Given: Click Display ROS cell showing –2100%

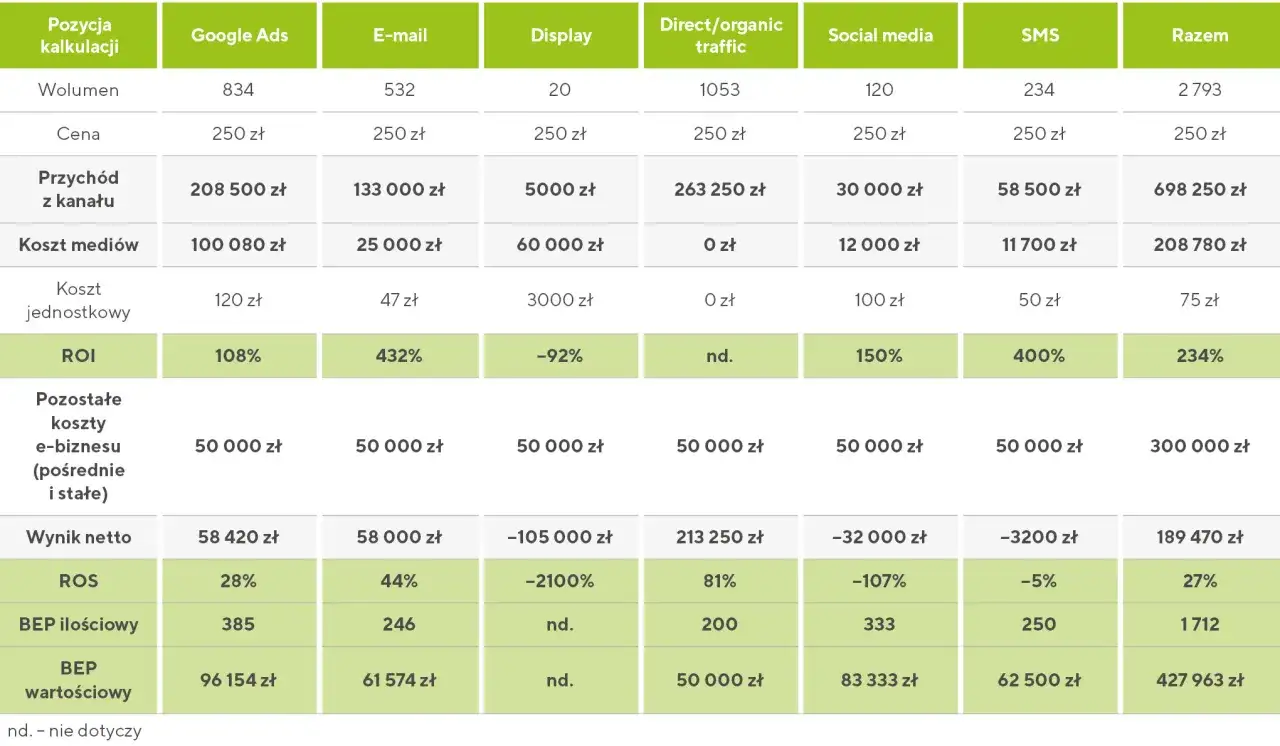Looking at the screenshot, I should (x=560, y=581).
